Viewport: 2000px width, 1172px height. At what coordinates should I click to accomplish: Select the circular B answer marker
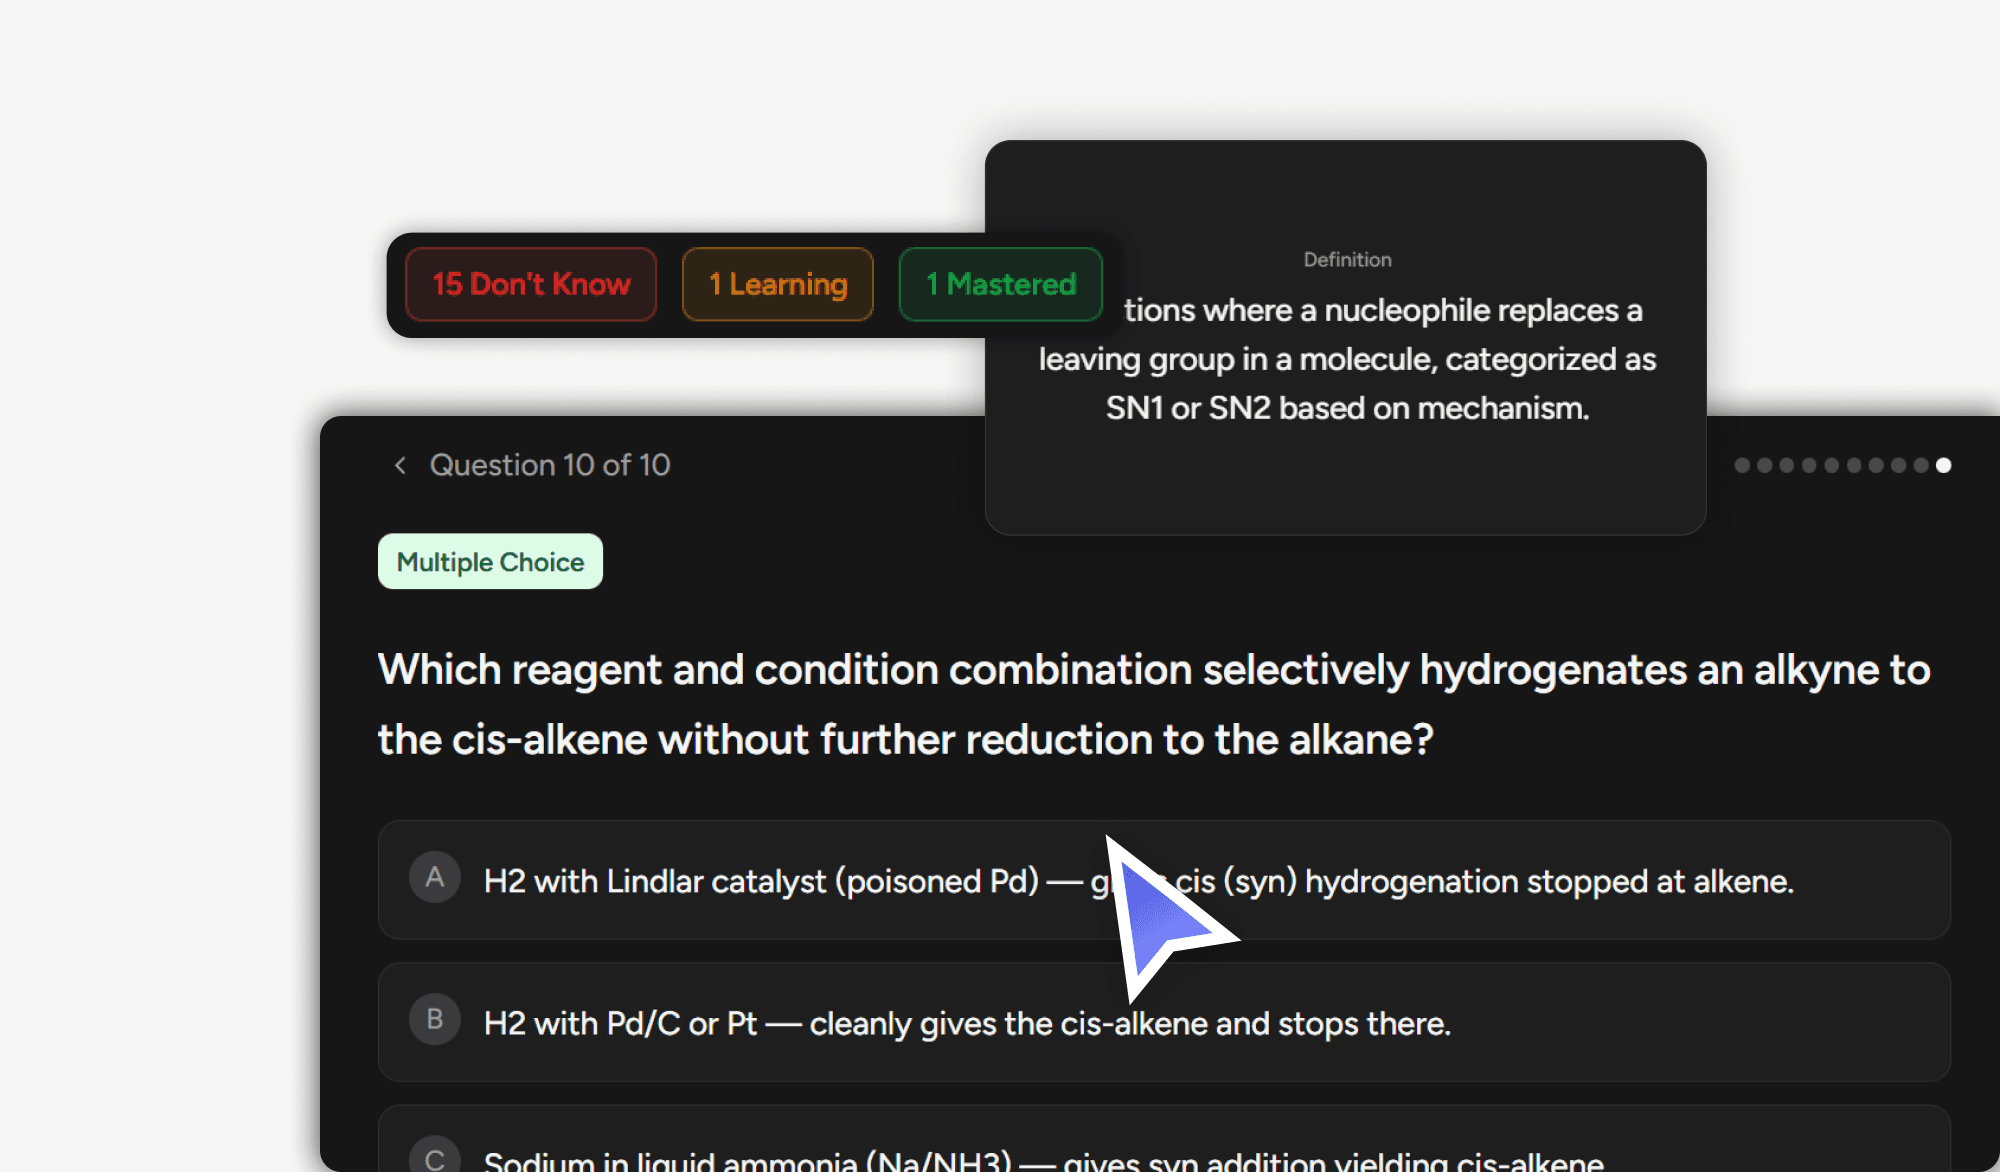pyautogui.click(x=434, y=1020)
